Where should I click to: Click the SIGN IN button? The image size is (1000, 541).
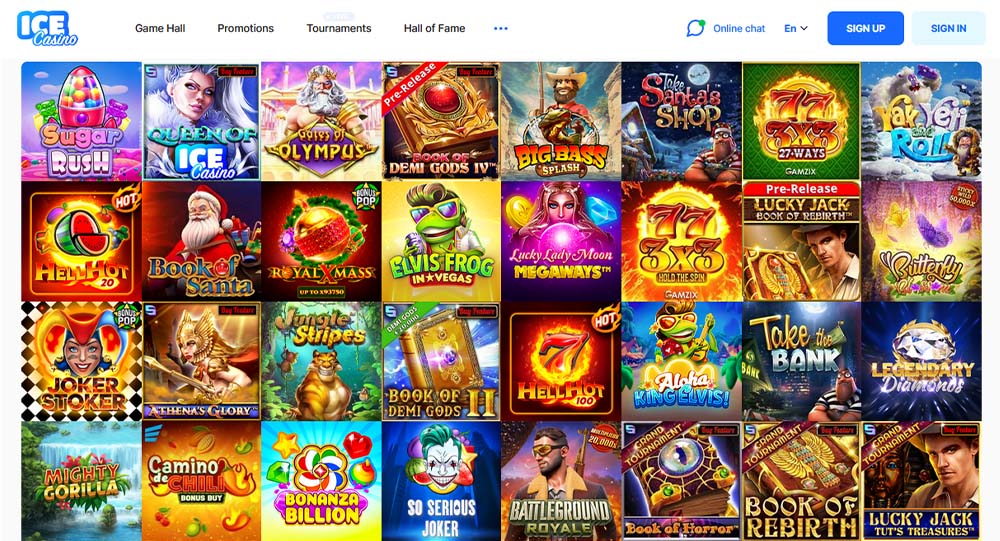(948, 28)
